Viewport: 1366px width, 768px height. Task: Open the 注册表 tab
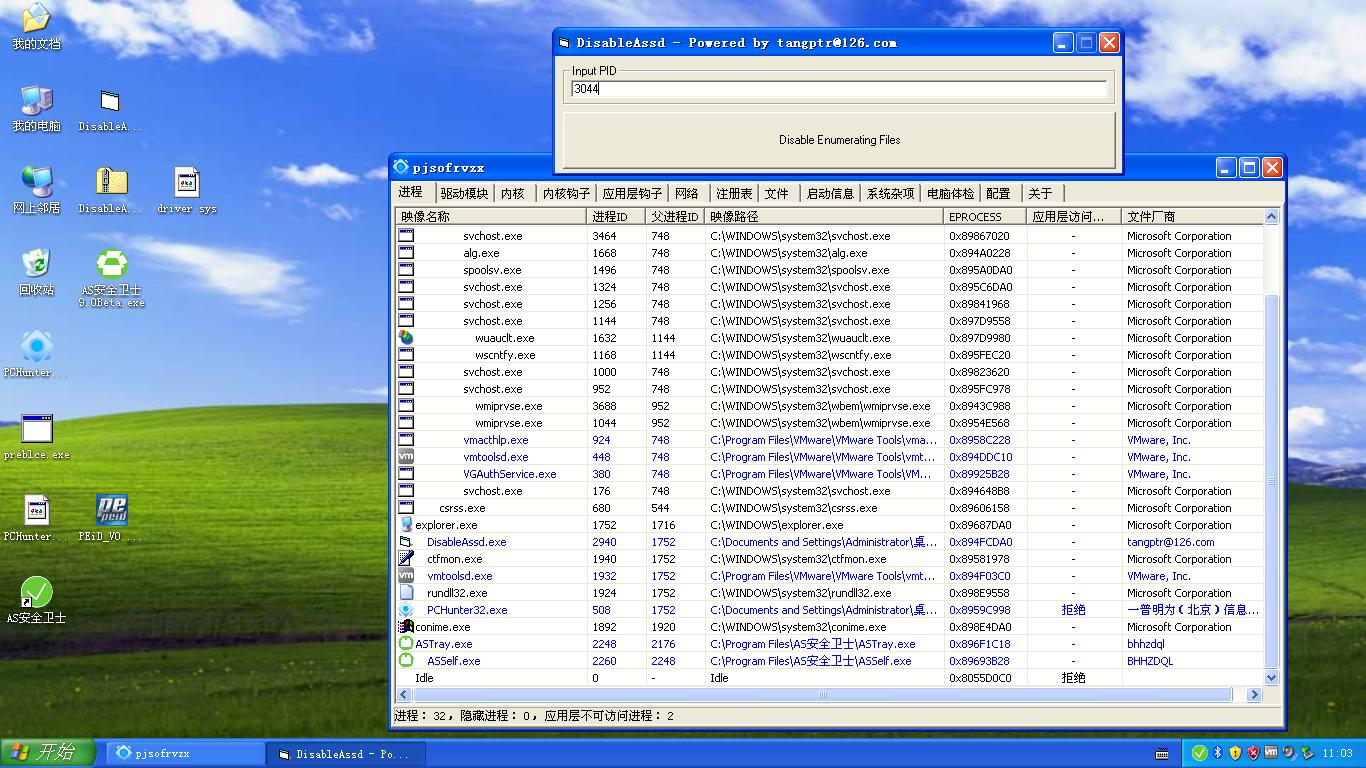[733, 194]
